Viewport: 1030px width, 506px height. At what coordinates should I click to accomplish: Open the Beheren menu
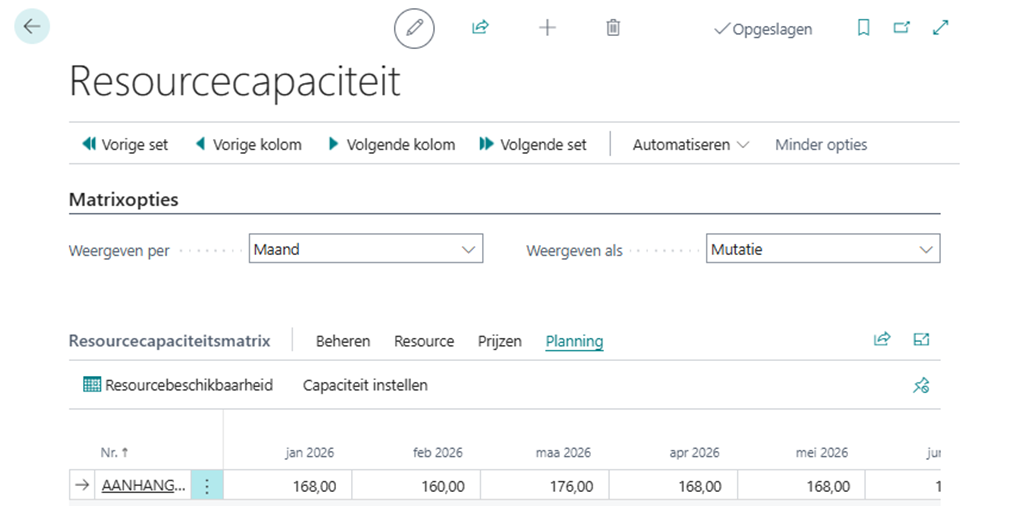coord(343,341)
